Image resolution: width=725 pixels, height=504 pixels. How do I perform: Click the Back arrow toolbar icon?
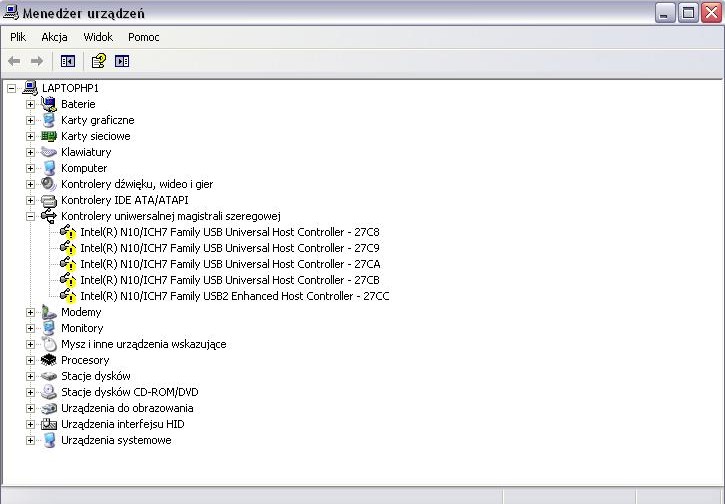click(14, 61)
